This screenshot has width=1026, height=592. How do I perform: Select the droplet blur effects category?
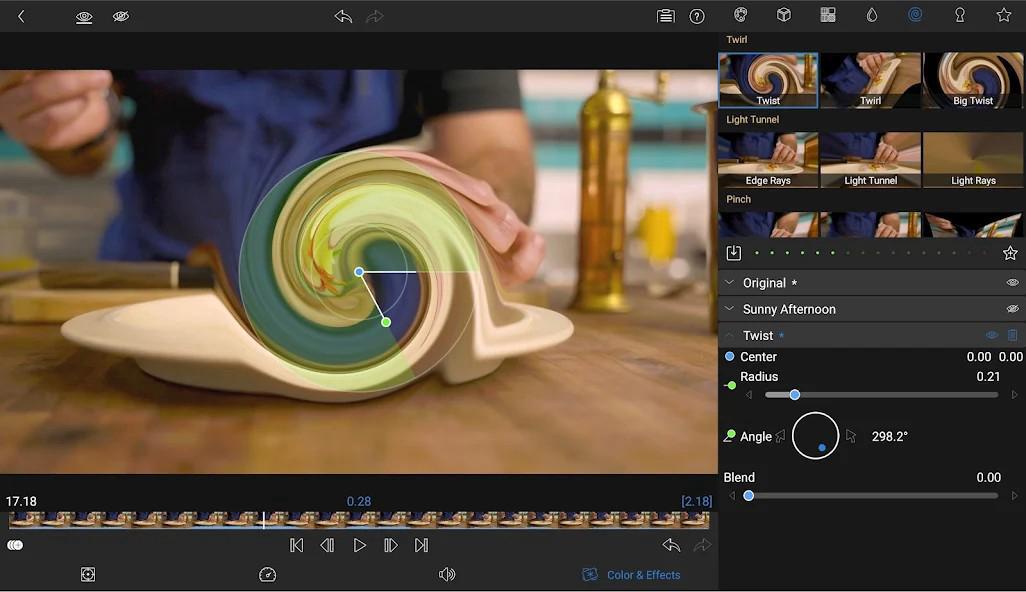click(x=869, y=15)
